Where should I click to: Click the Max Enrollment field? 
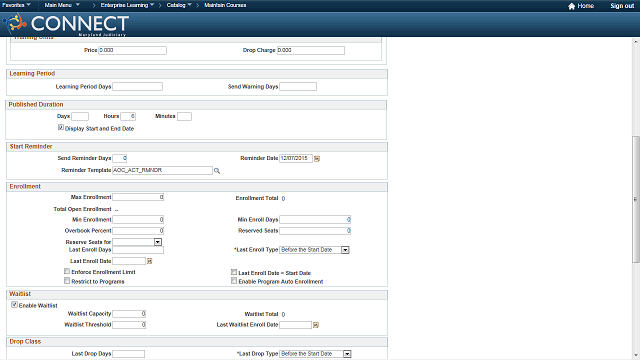(x=138, y=197)
